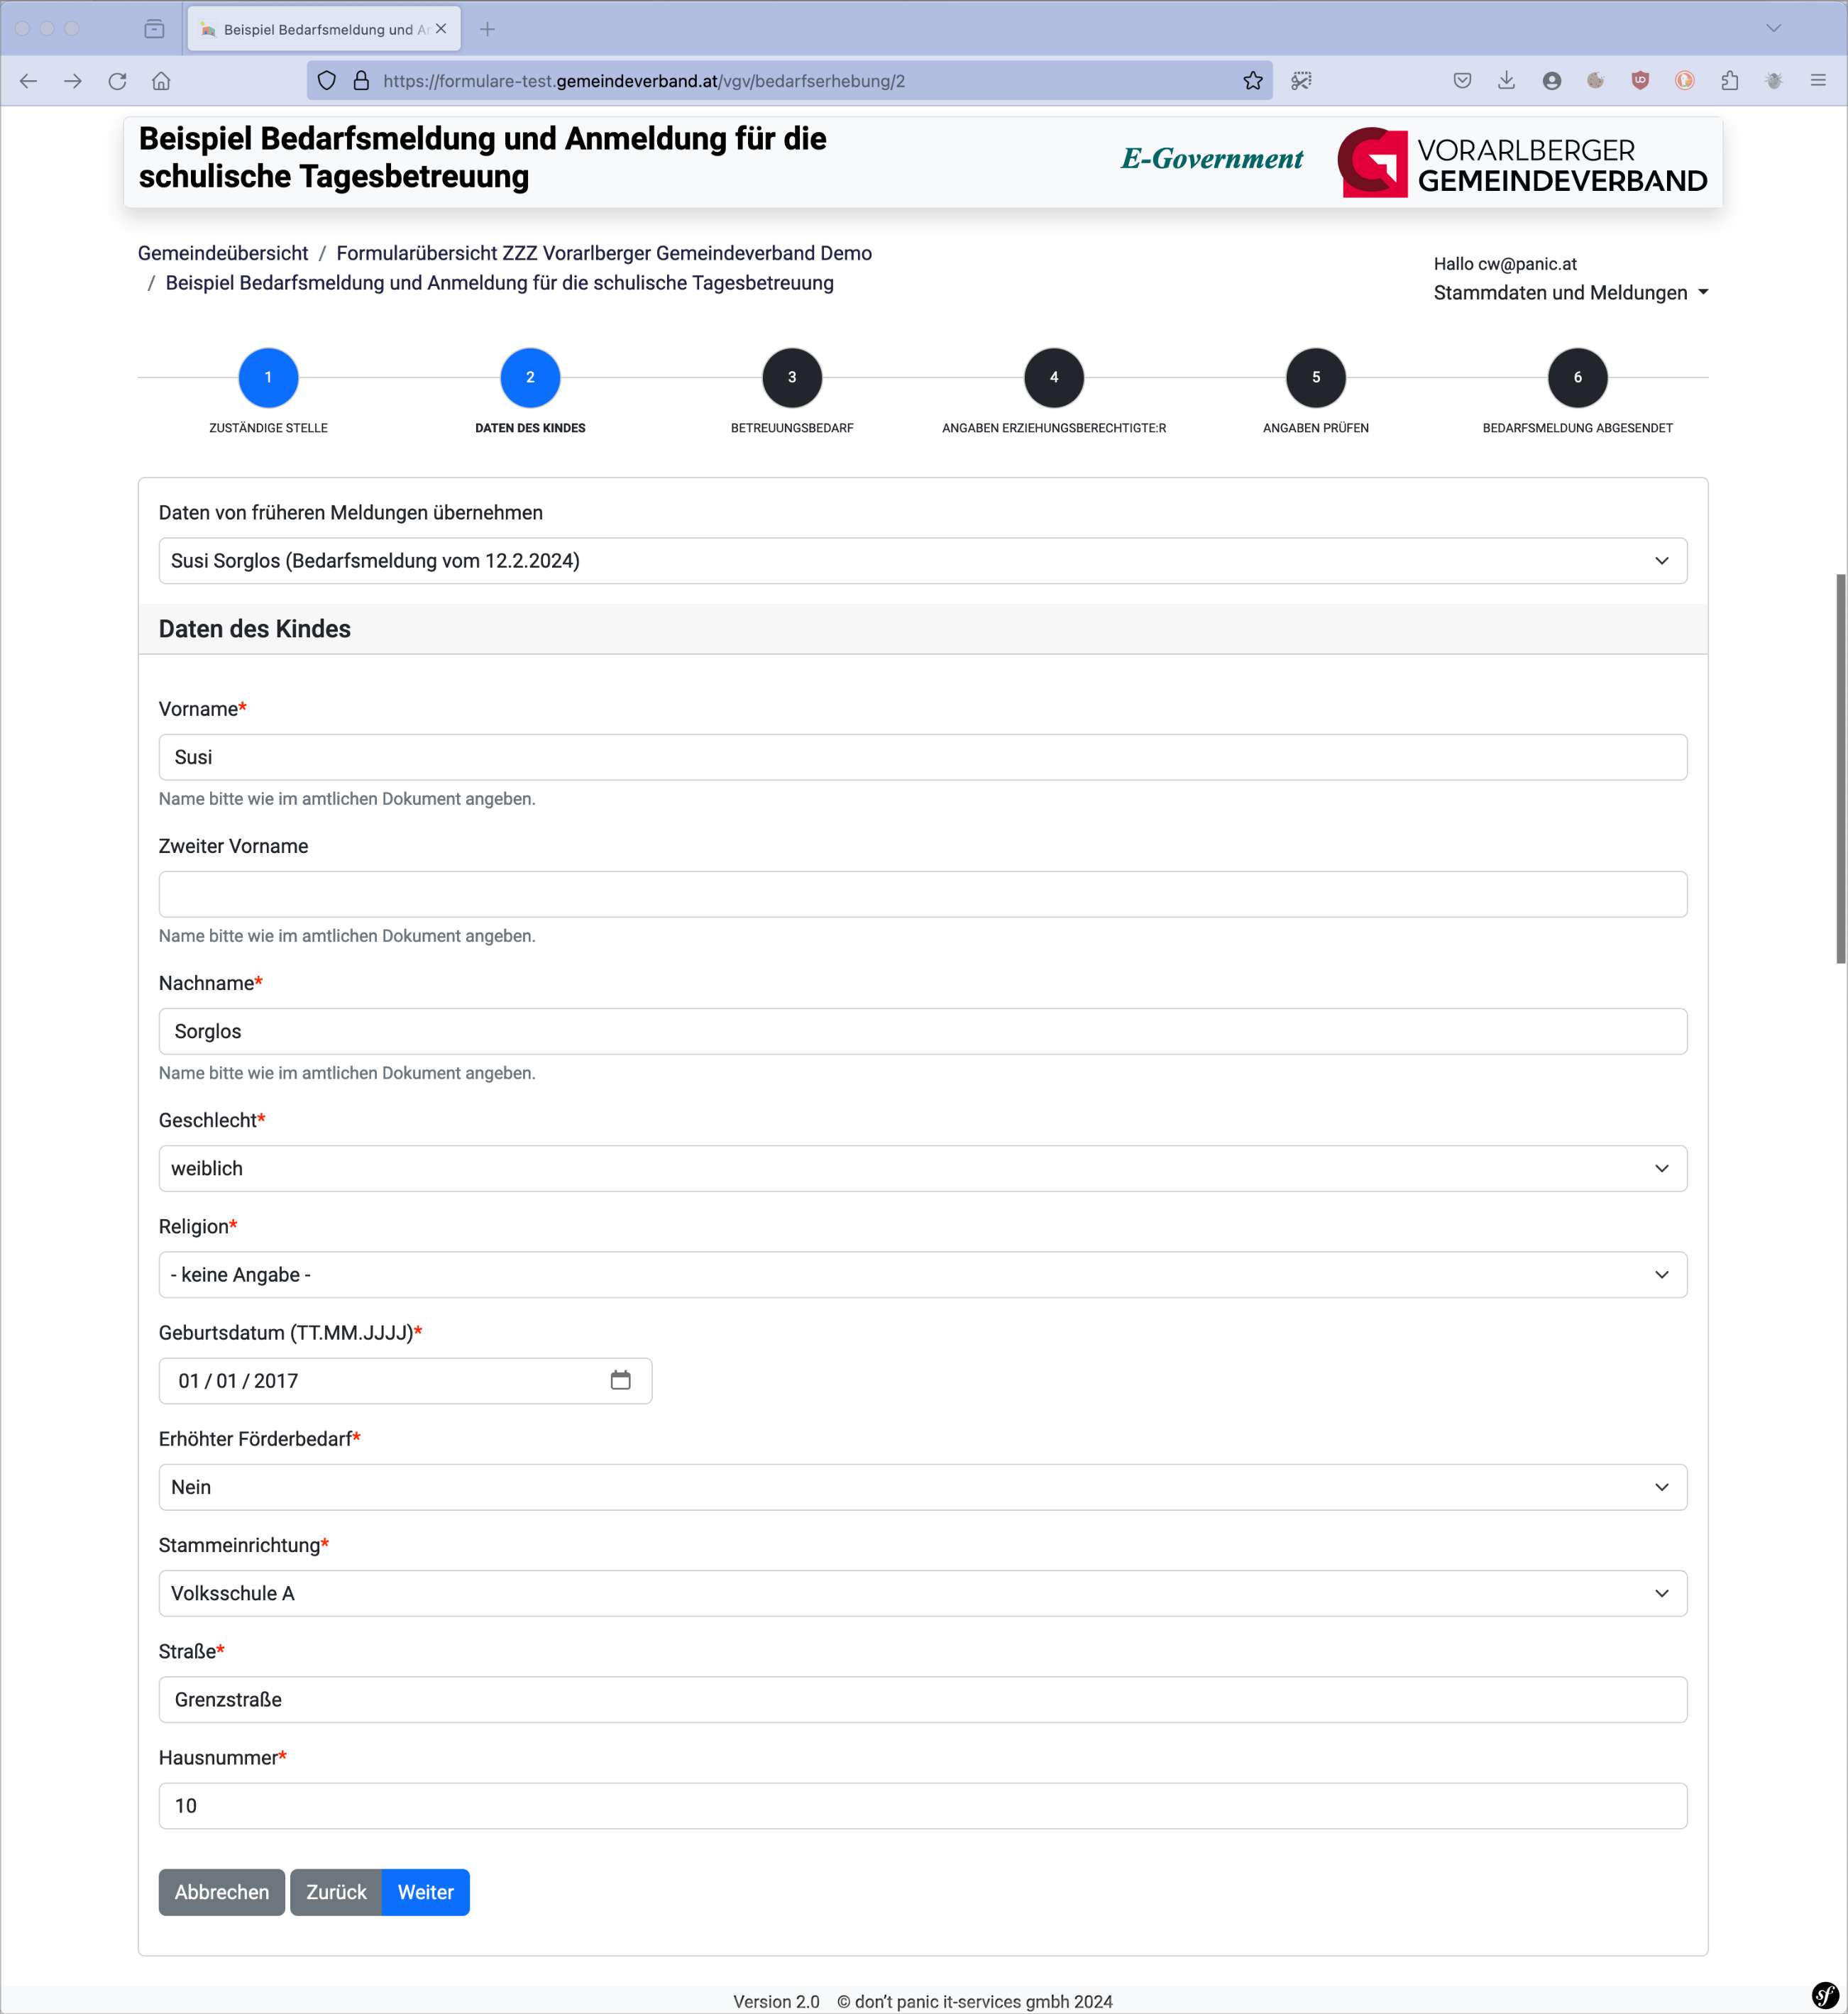Open the browser extensions puzzle icon
The width and height of the screenshot is (1848, 2014).
click(x=1729, y=81)
